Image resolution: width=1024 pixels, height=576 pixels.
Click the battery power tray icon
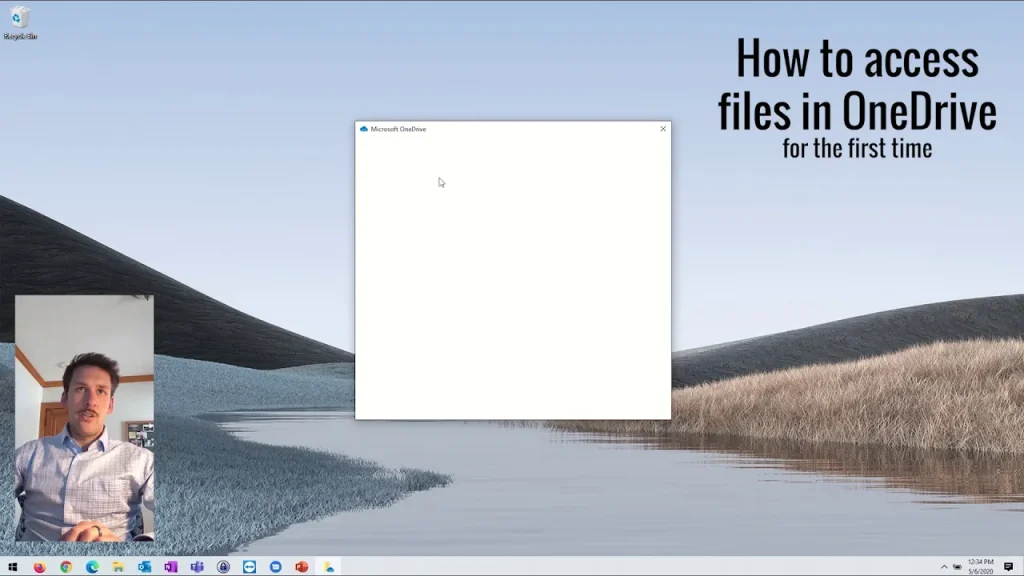pyautogui.click(x=957, y=567)
